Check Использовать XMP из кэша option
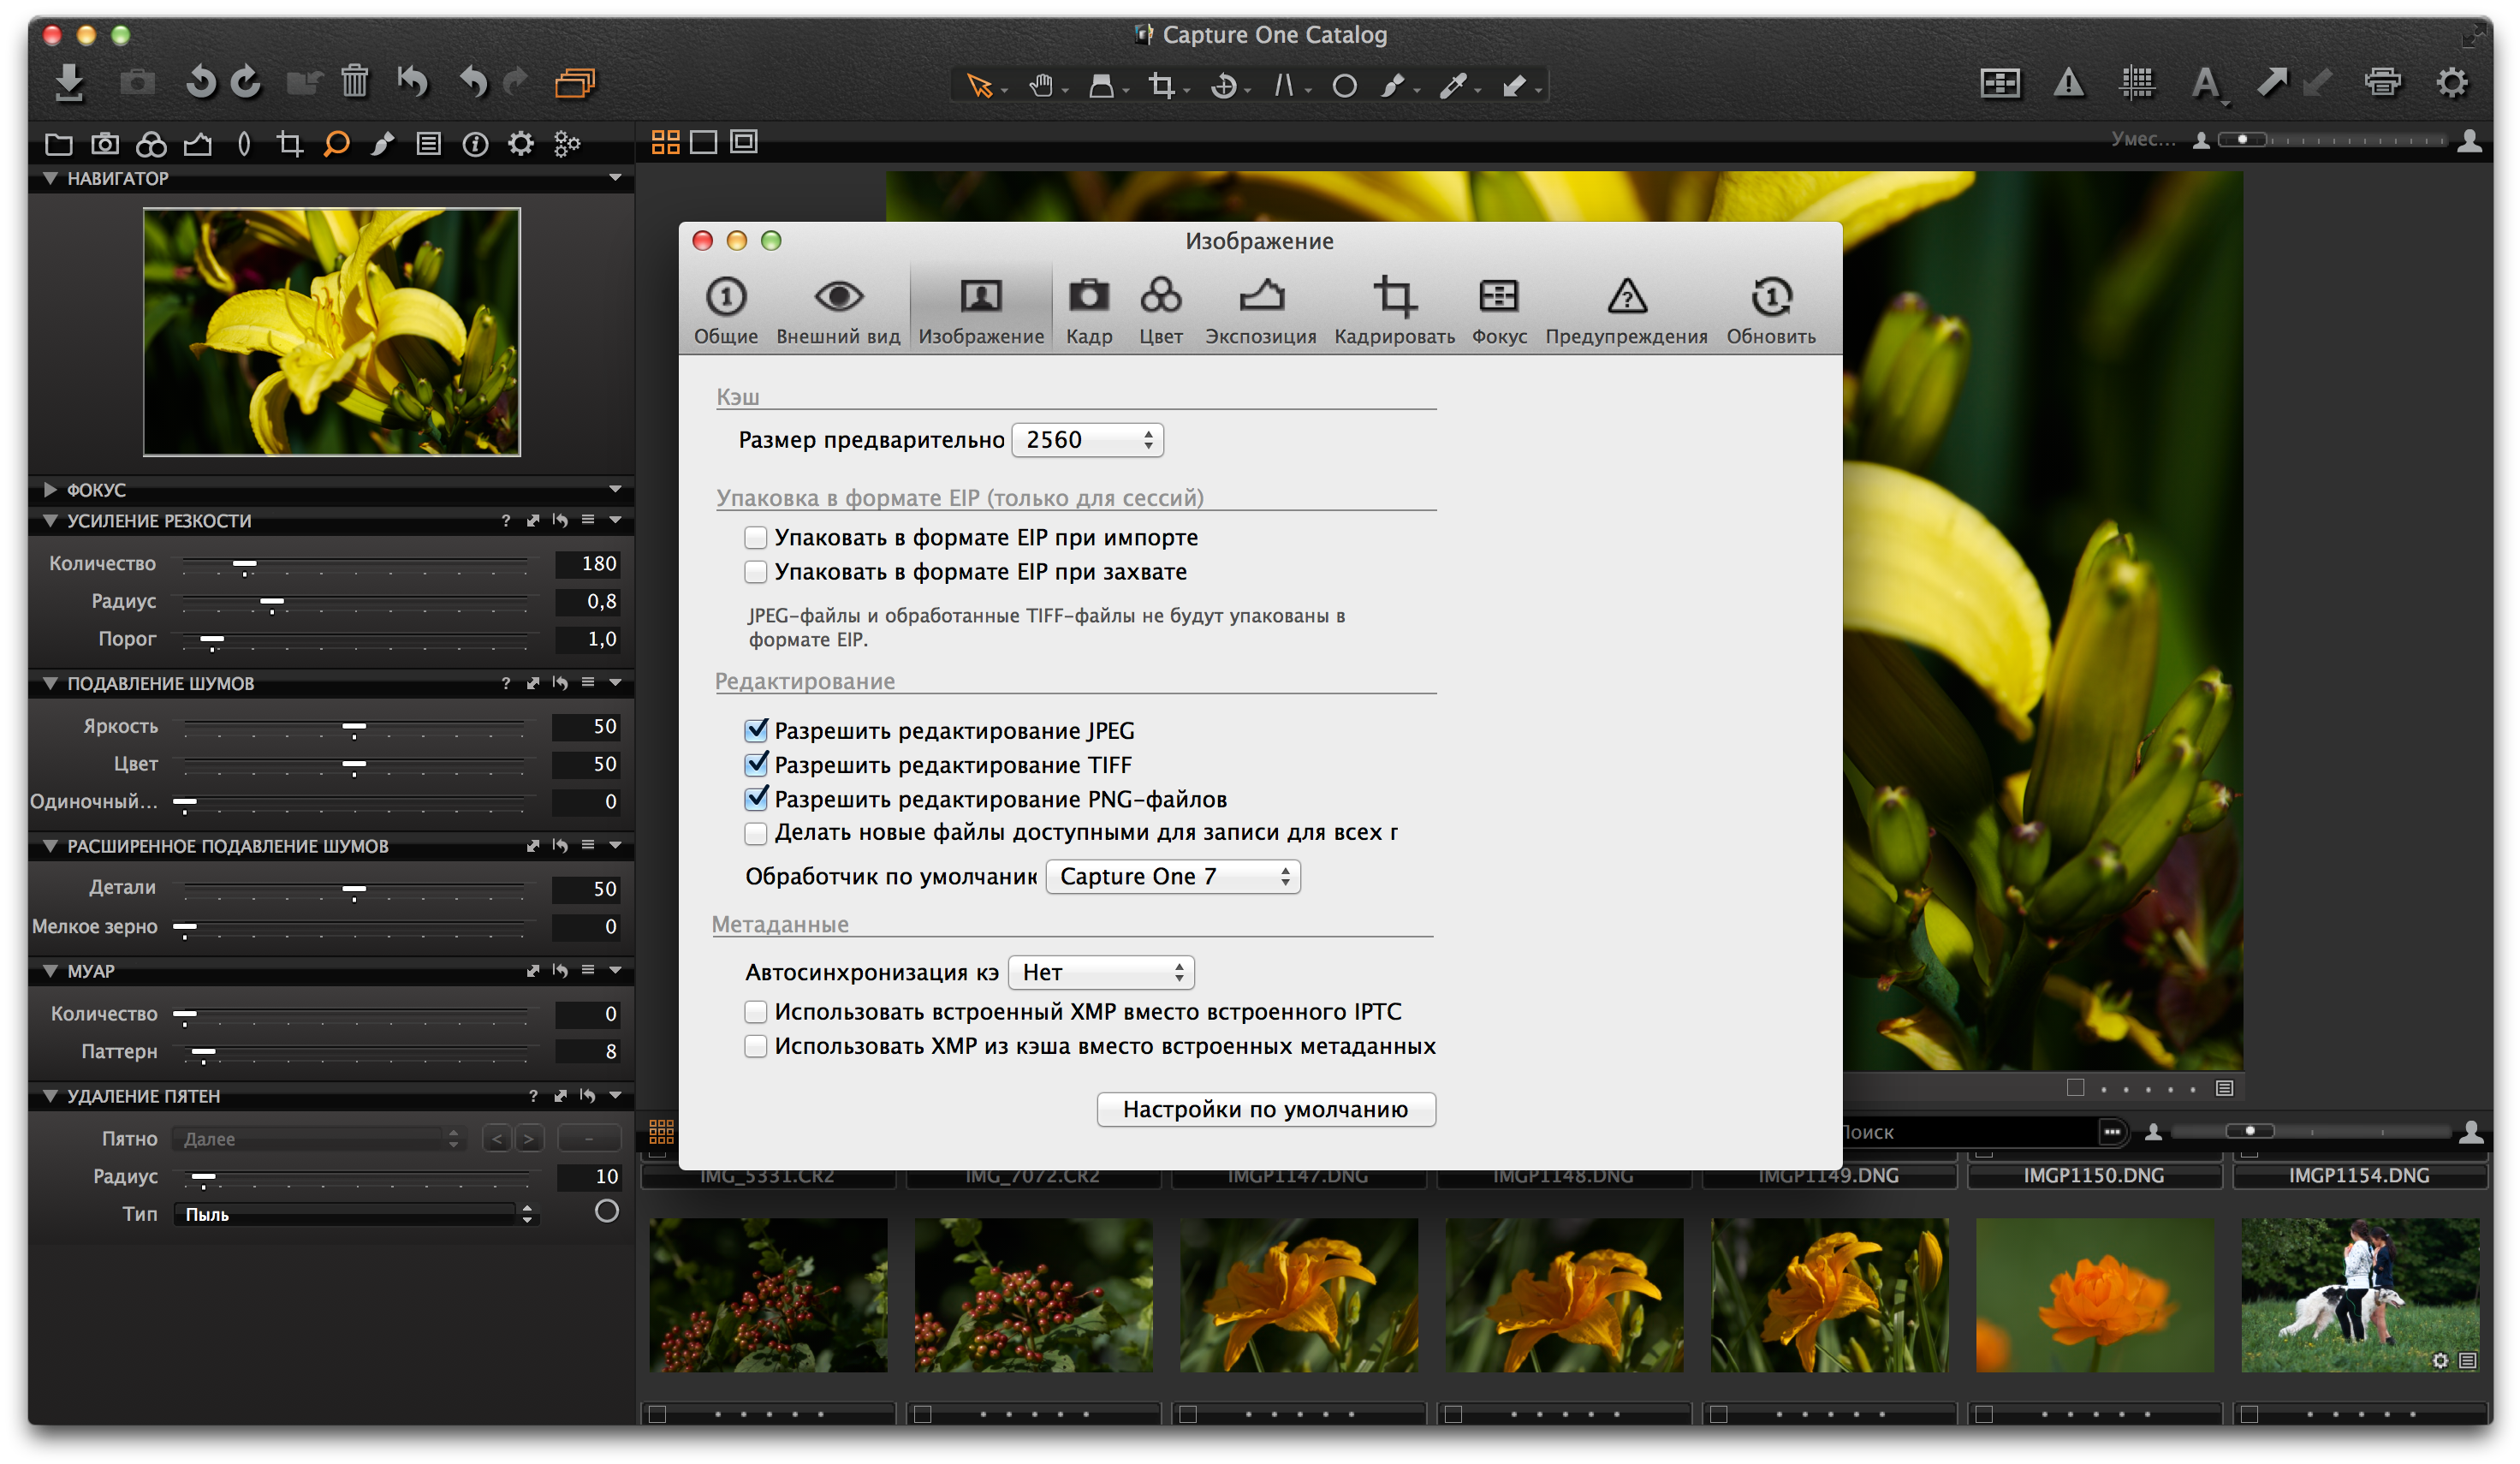2520x1464 pixels. [x=756, y=1046]
